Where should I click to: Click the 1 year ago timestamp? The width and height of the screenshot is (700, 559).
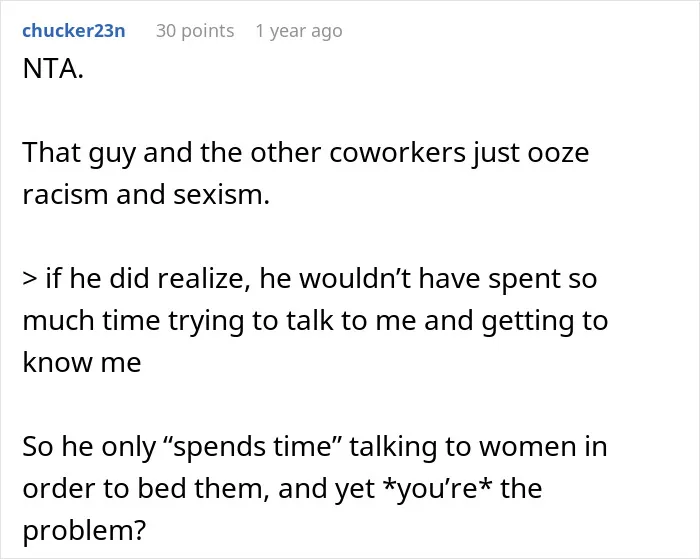[x=299, y=31]
